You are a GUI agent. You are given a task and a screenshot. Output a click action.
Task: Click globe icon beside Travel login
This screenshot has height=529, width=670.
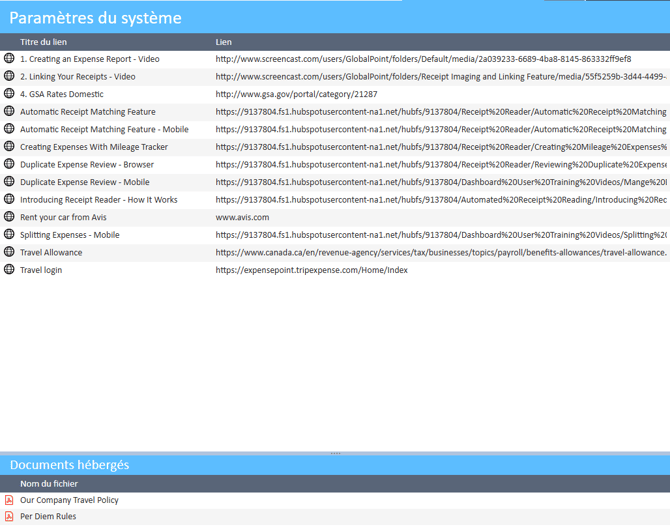tap(9, 269)
